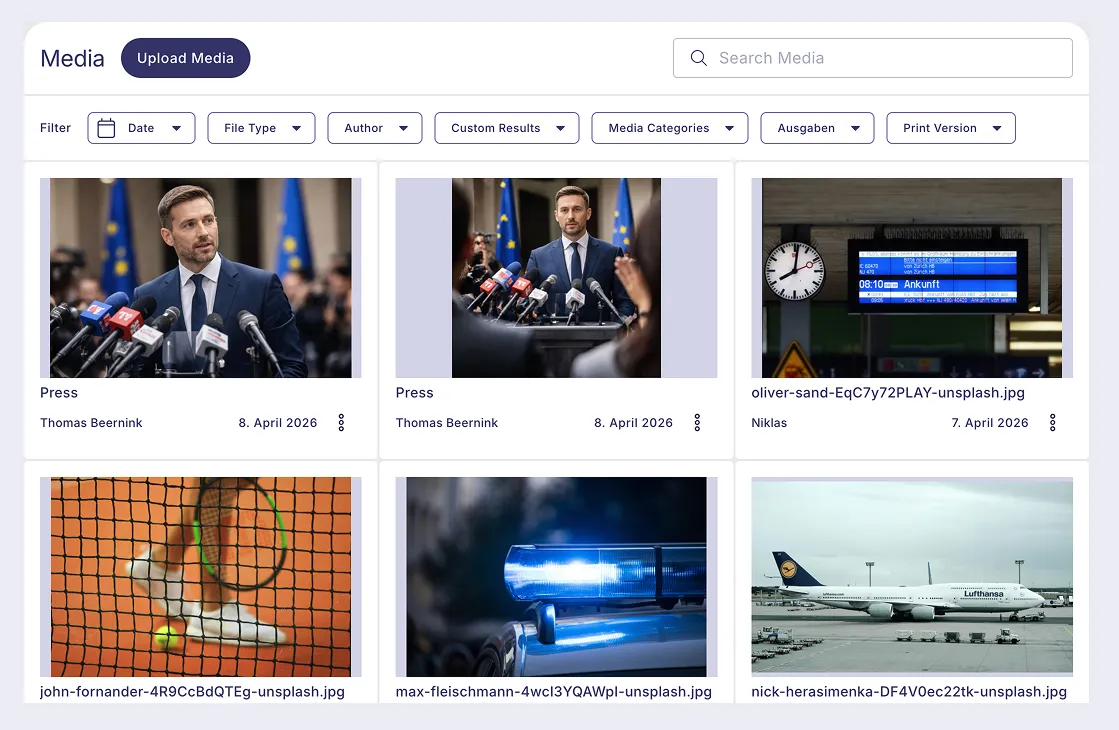The height and width of the screenshot is (730, 1119).
Task: Open options menu for oliver-sand image
Action: click(1053, 422)
